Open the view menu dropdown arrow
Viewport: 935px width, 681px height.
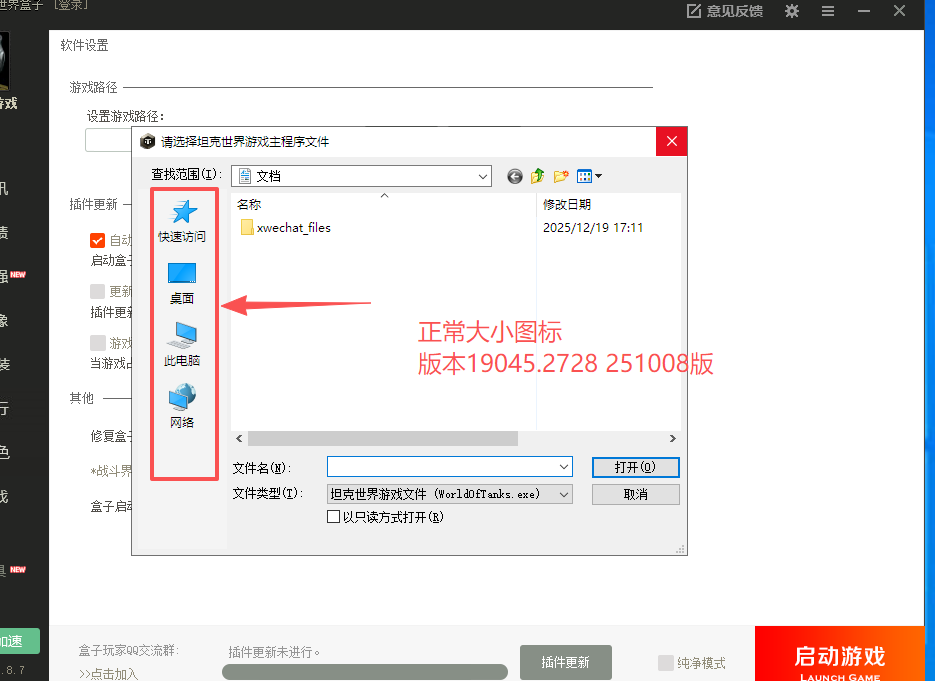(x=598, y=176)
